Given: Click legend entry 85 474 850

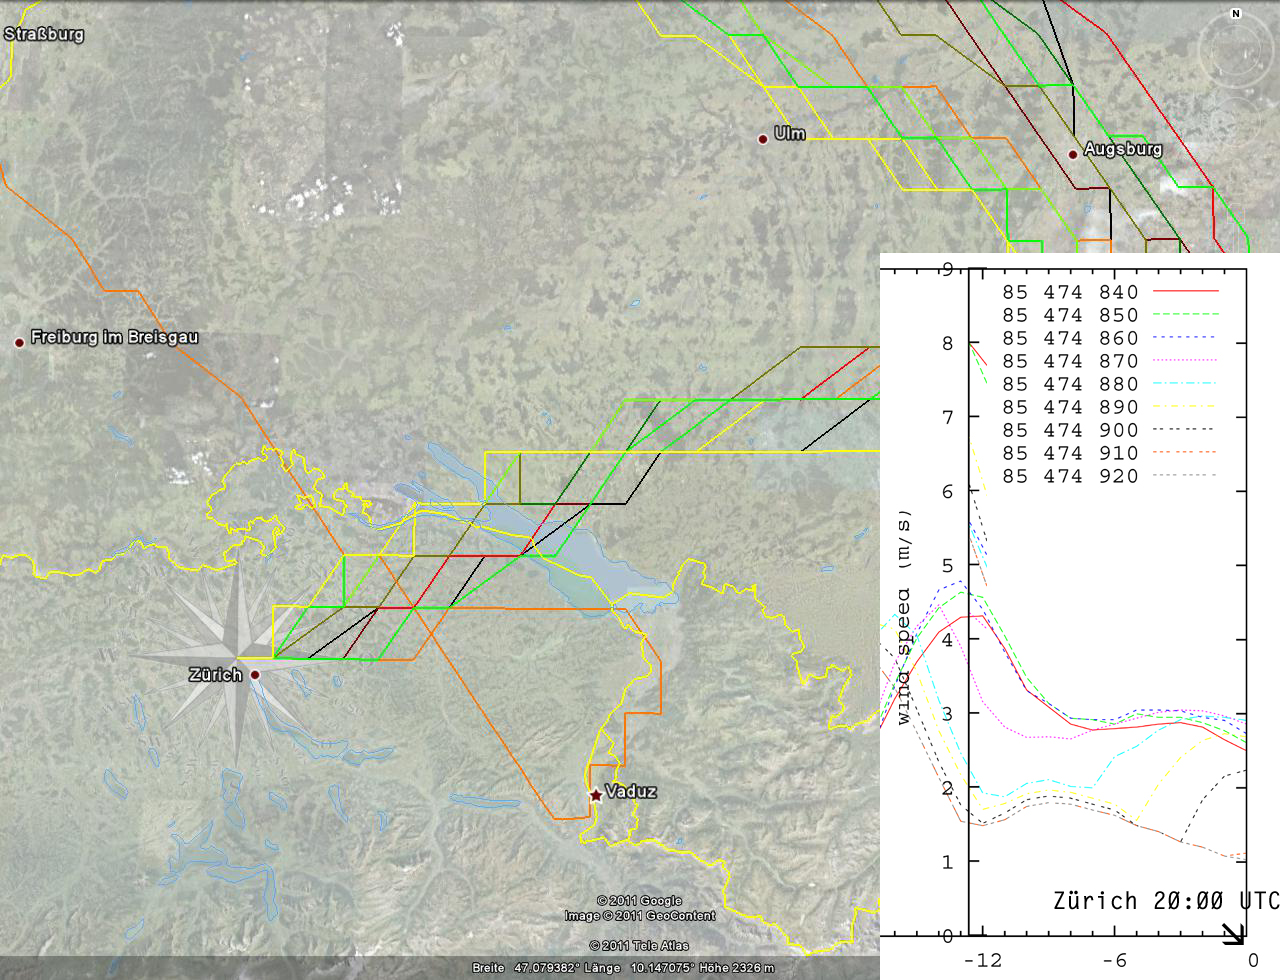Looking at the screenshot, I should (1110, 315).
